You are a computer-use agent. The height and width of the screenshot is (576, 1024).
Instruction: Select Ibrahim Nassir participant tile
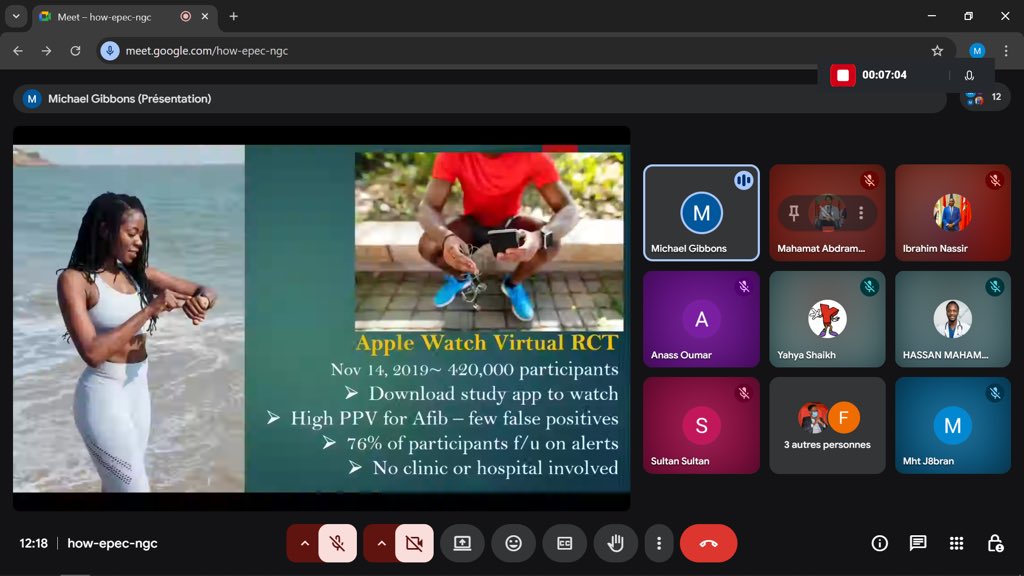click(x=952, y=213)
